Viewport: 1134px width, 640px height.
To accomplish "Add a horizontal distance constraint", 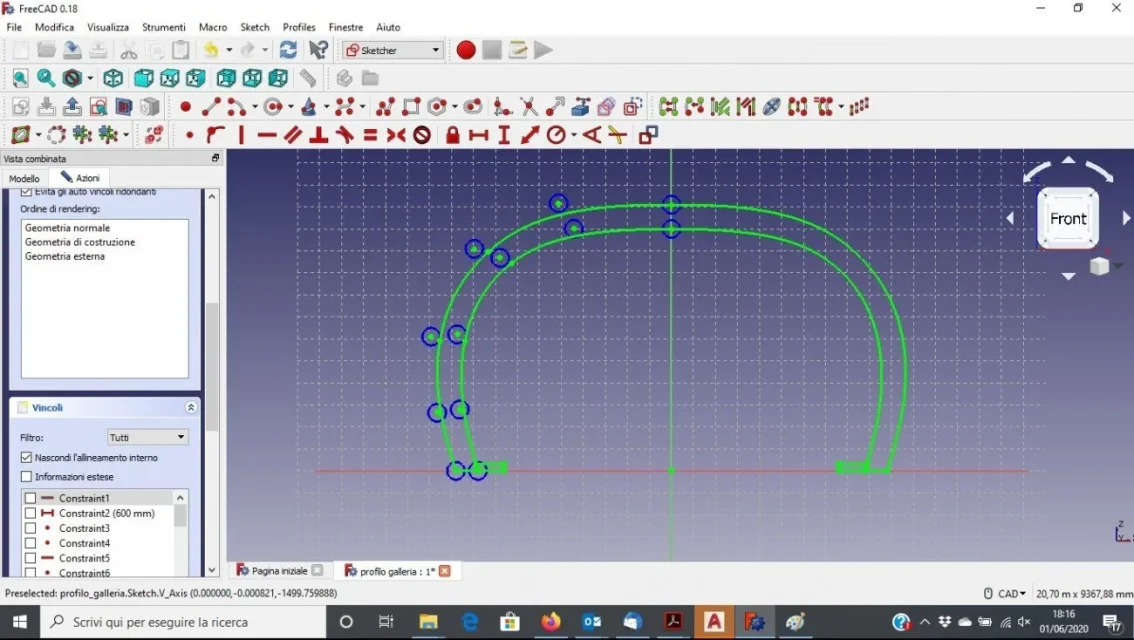I will pos(478,135).
